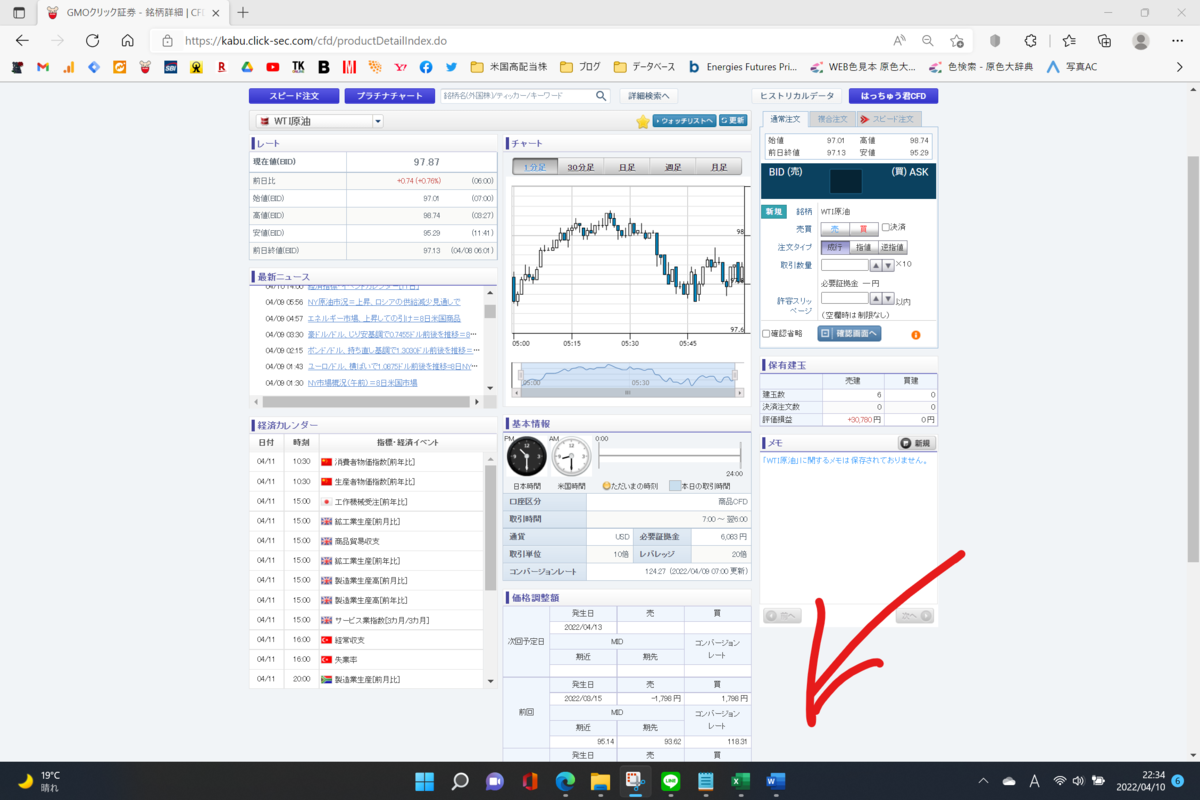Screen dimensions: 1200x800
Task: Click the economic calendar vertical scrollbar
Action: pos(490,527)
